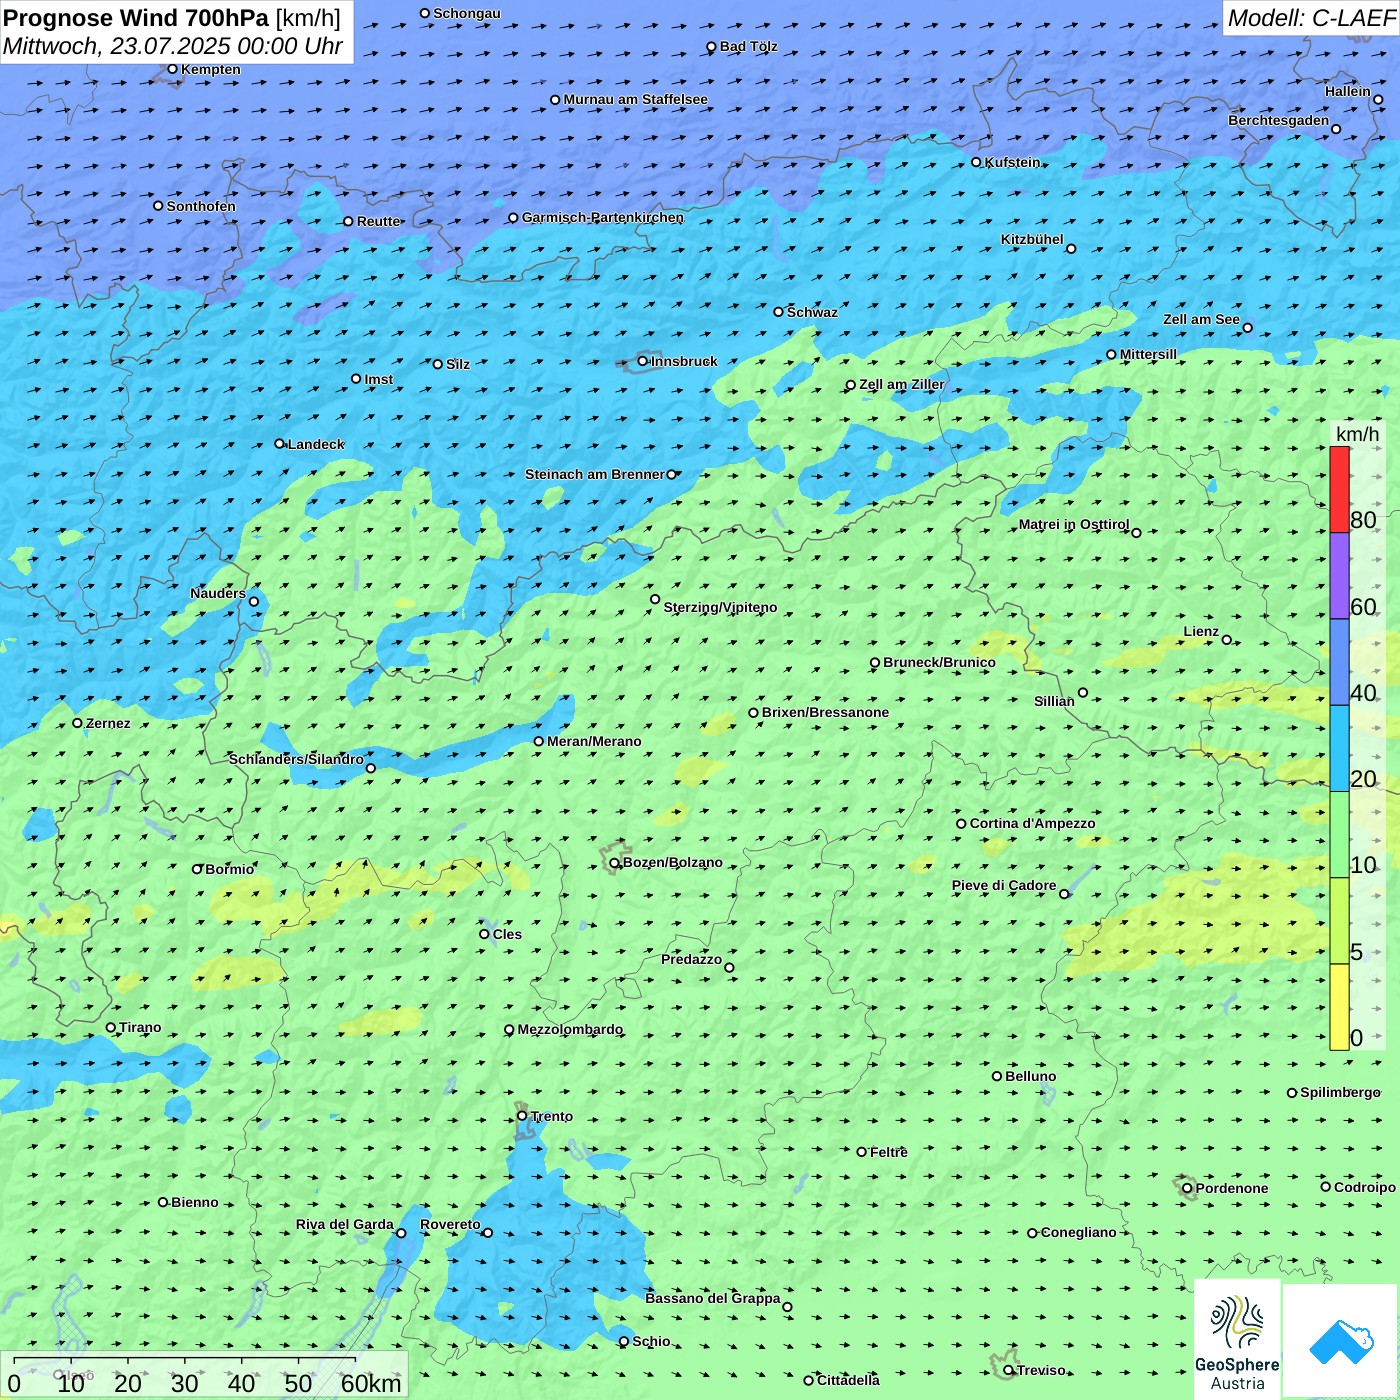Click the light blue 20–40 legend segment
Screen dimensions: 1400x1400
coord(1339,749)
